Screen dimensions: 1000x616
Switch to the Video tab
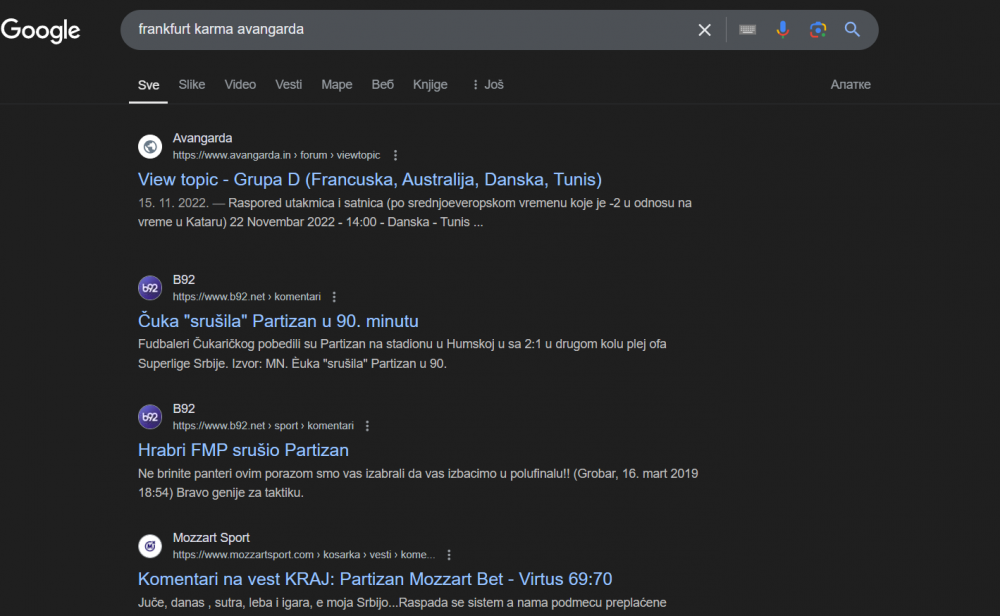[240, 85]
